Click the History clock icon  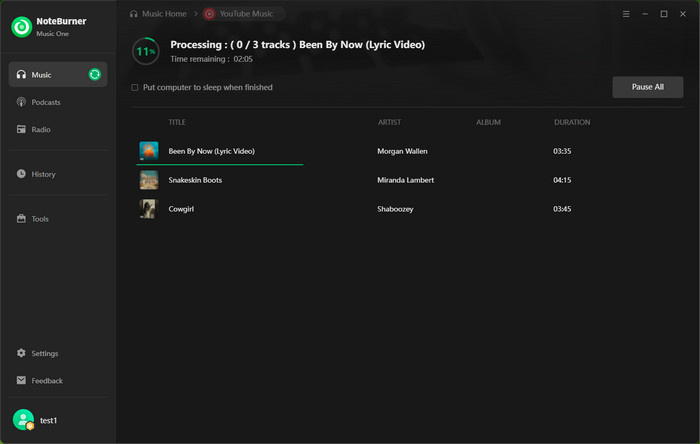pos(21,174)
